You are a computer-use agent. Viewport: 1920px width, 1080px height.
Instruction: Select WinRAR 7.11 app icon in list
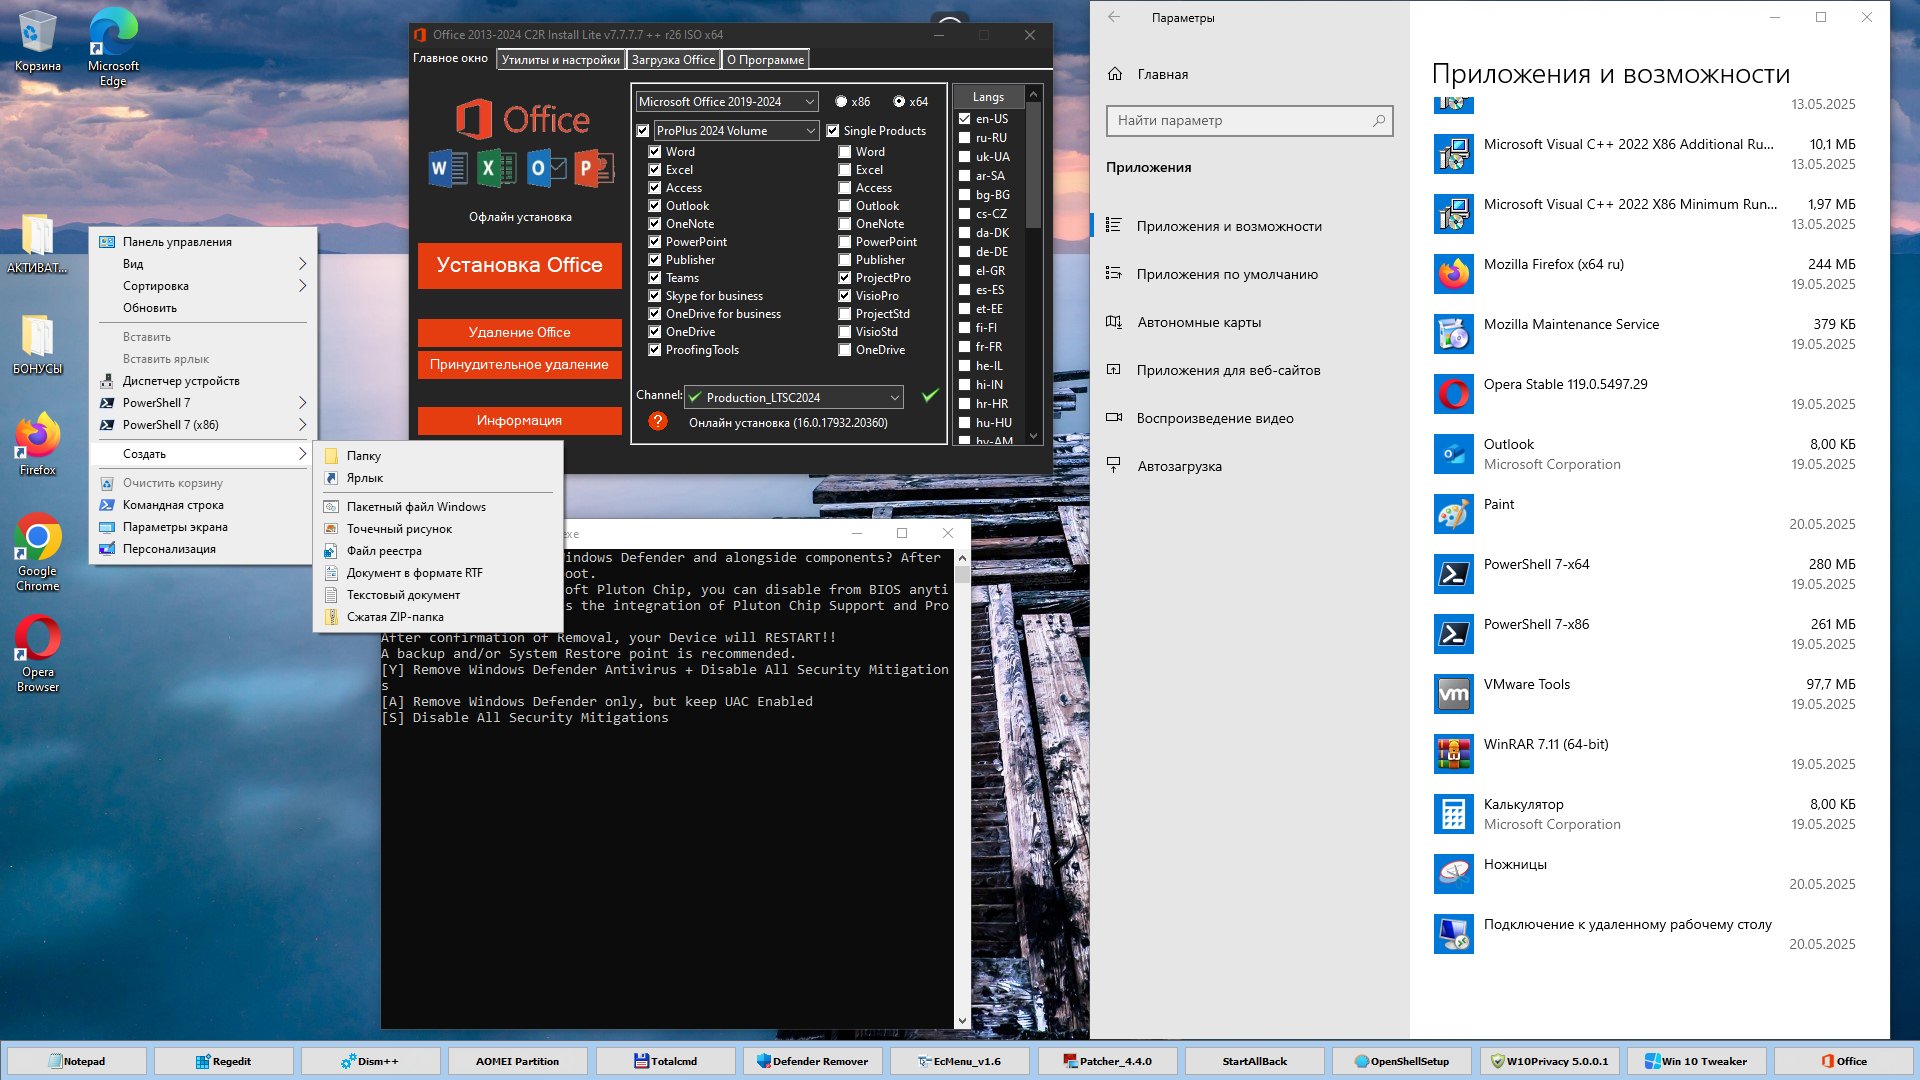[1453, 754]
